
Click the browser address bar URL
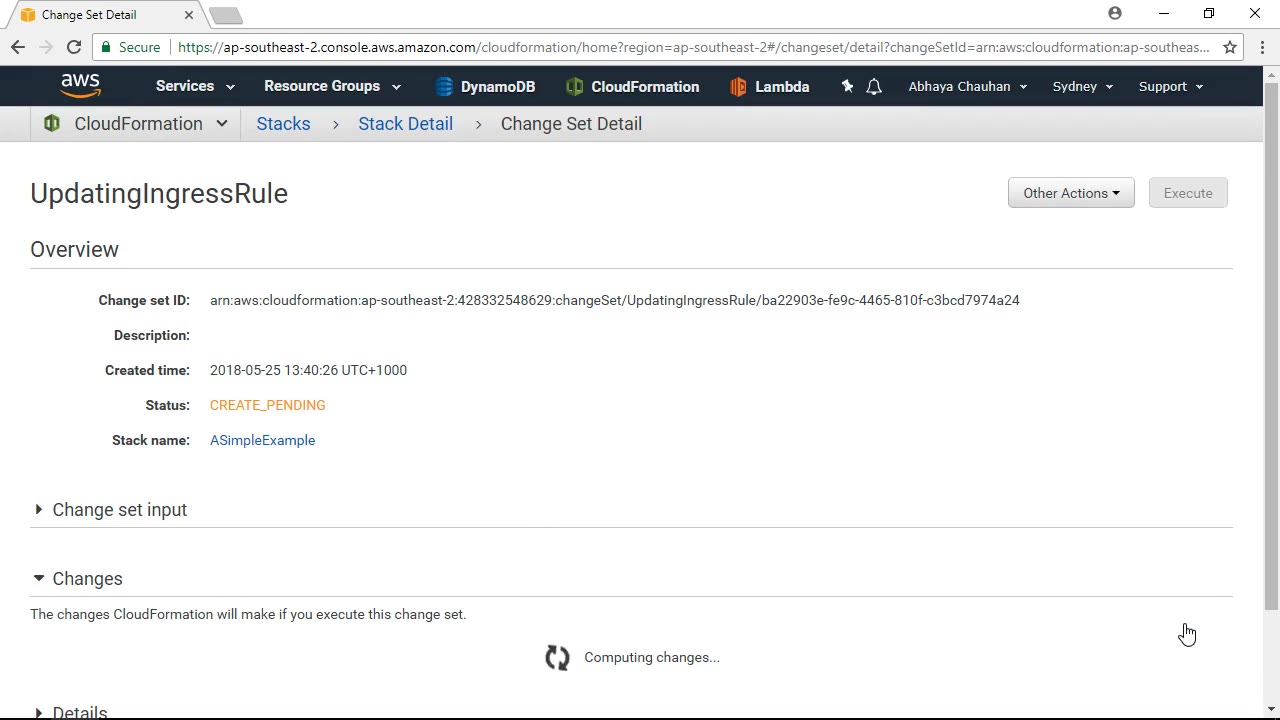pyautogui.click(x=690, y=47)
